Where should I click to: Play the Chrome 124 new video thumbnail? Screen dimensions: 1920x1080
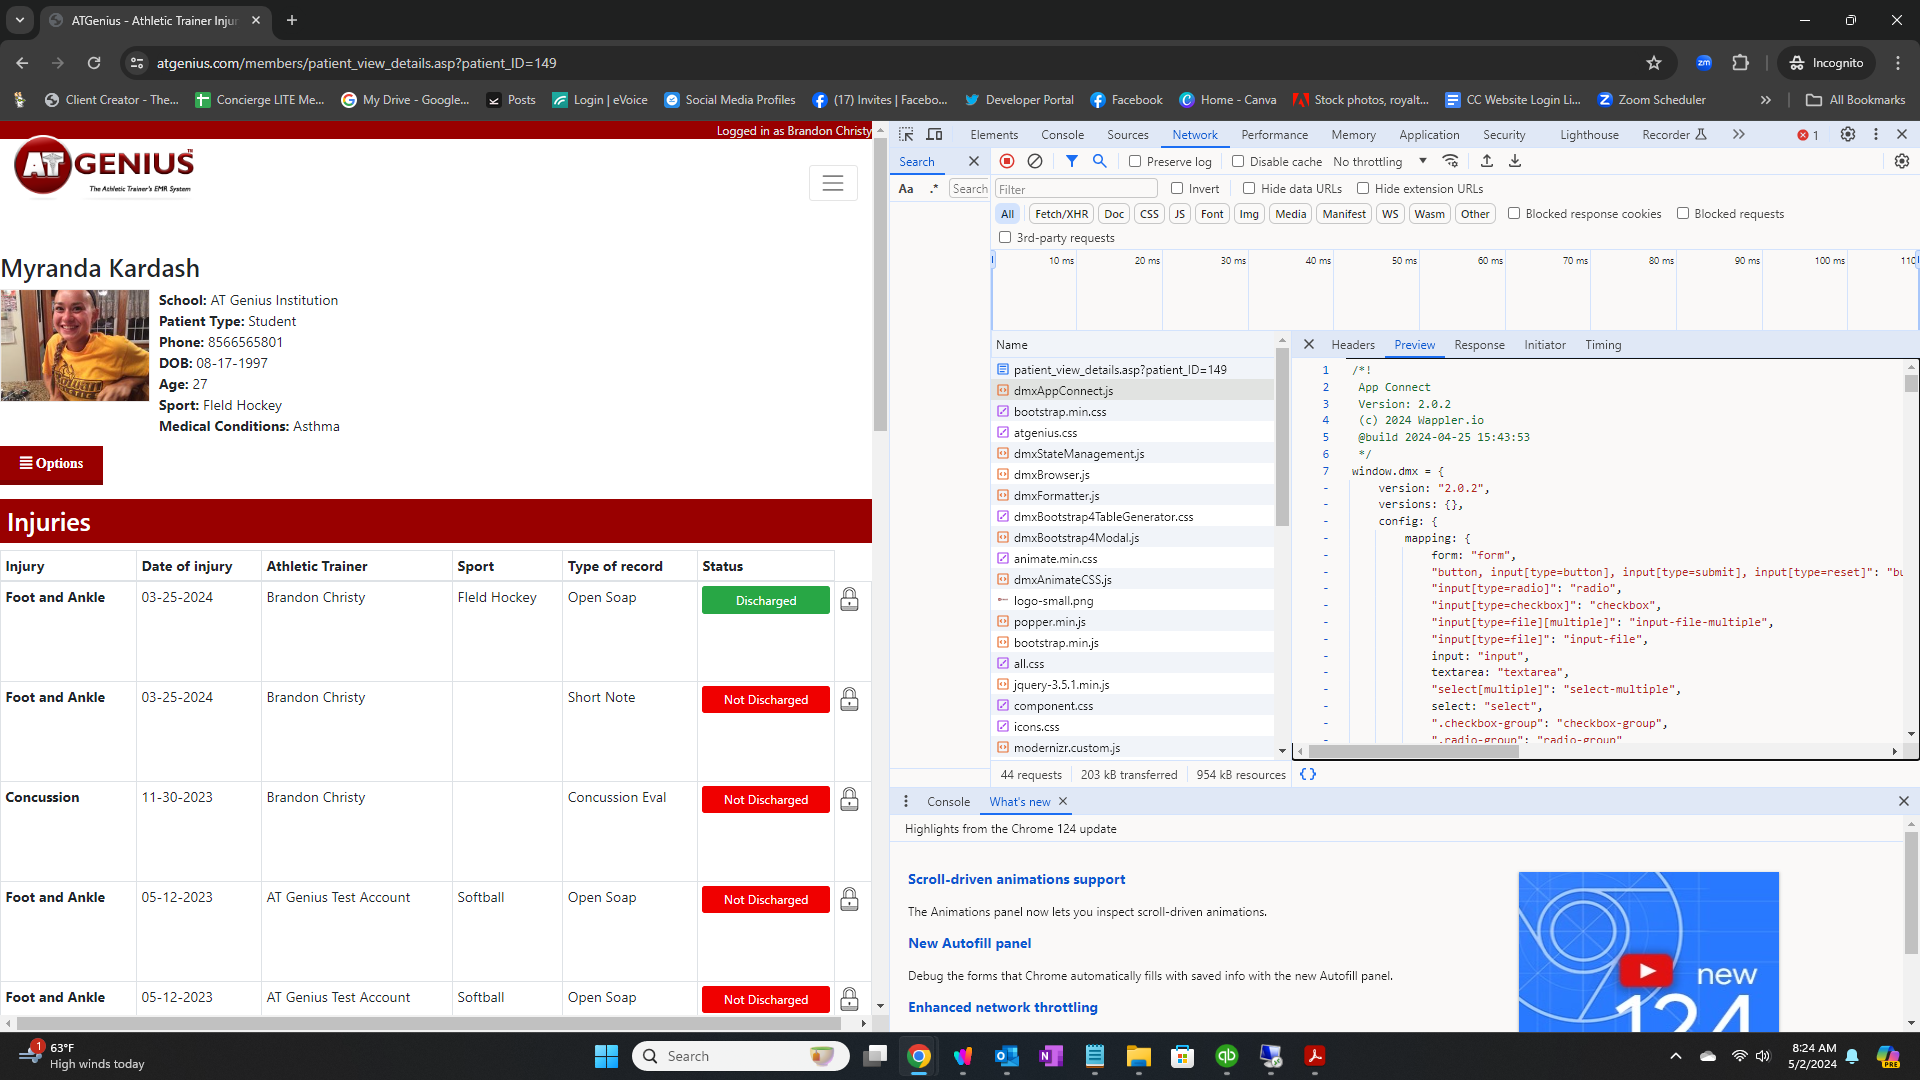(x=1646, y=970)
